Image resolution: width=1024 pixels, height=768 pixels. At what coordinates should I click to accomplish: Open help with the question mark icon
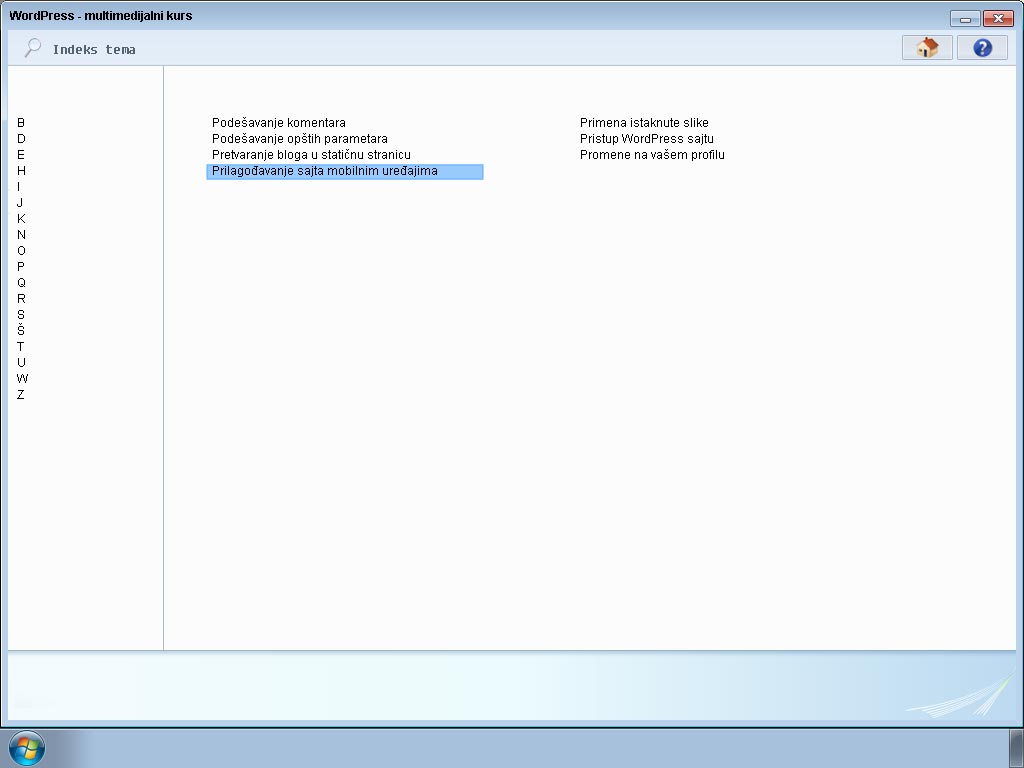(981, 48)
